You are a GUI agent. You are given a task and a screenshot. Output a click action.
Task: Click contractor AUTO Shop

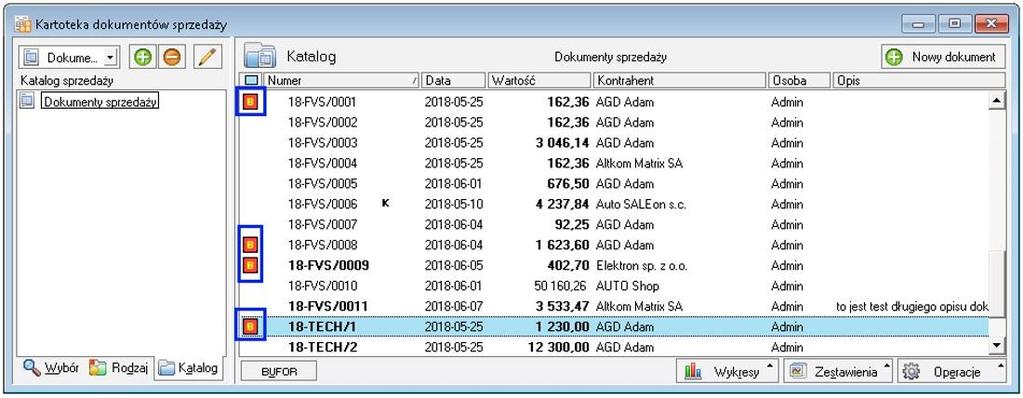pos(627,286)
